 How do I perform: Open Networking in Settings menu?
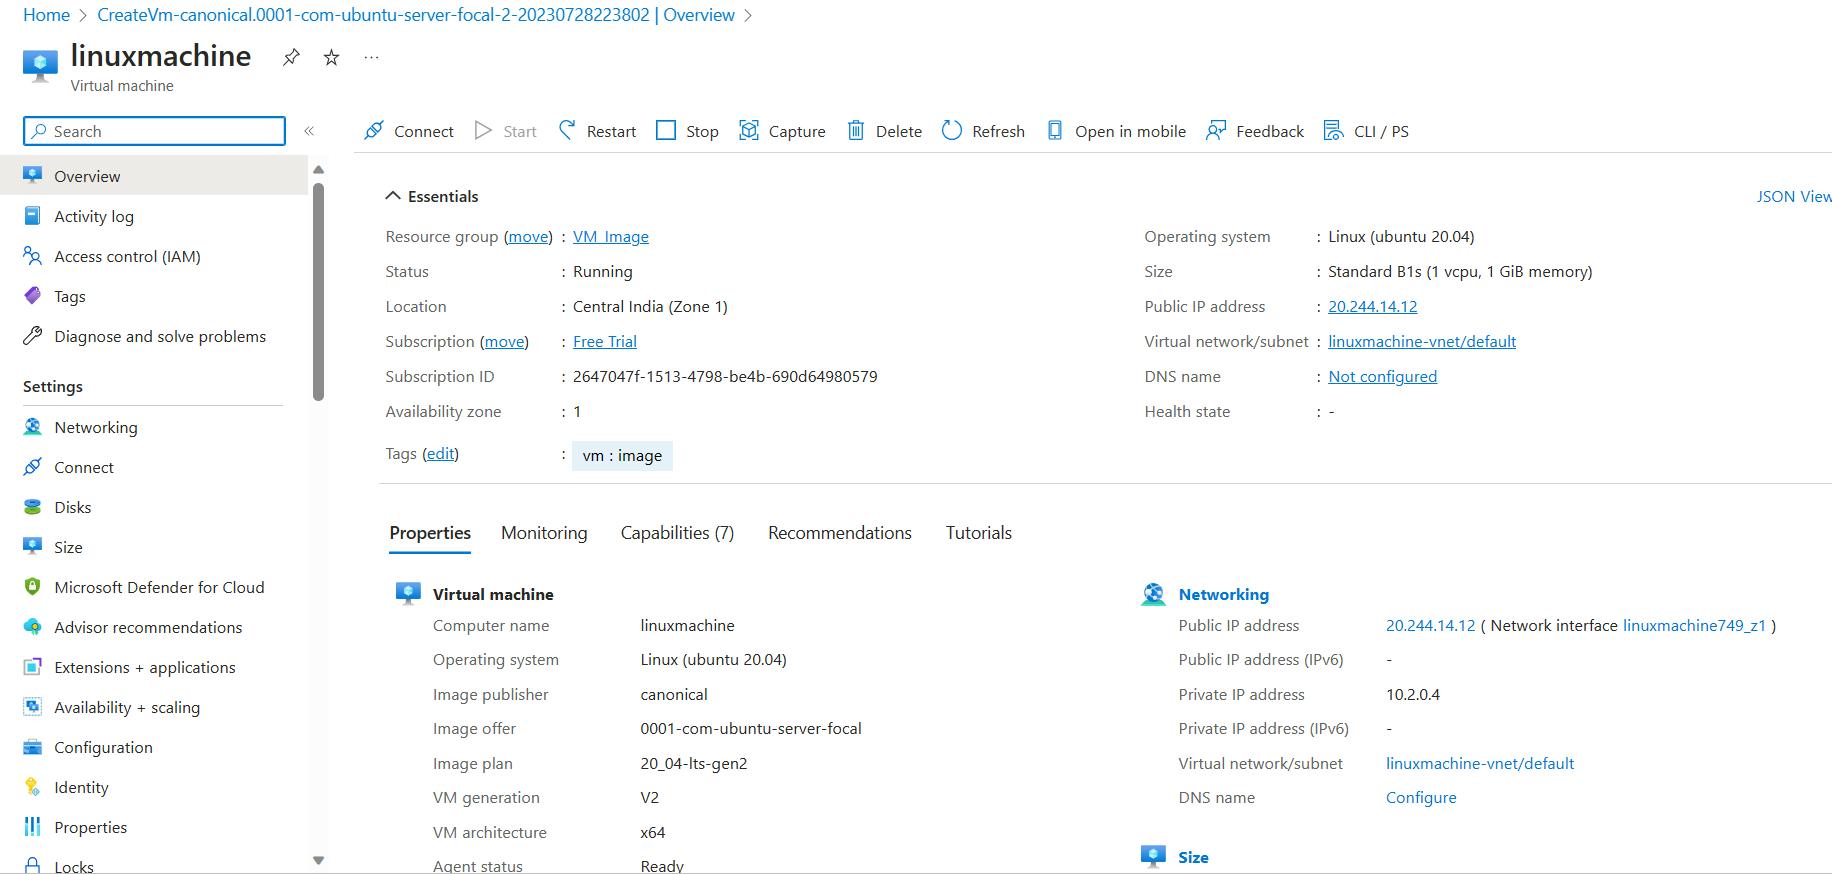pos(96,427)
